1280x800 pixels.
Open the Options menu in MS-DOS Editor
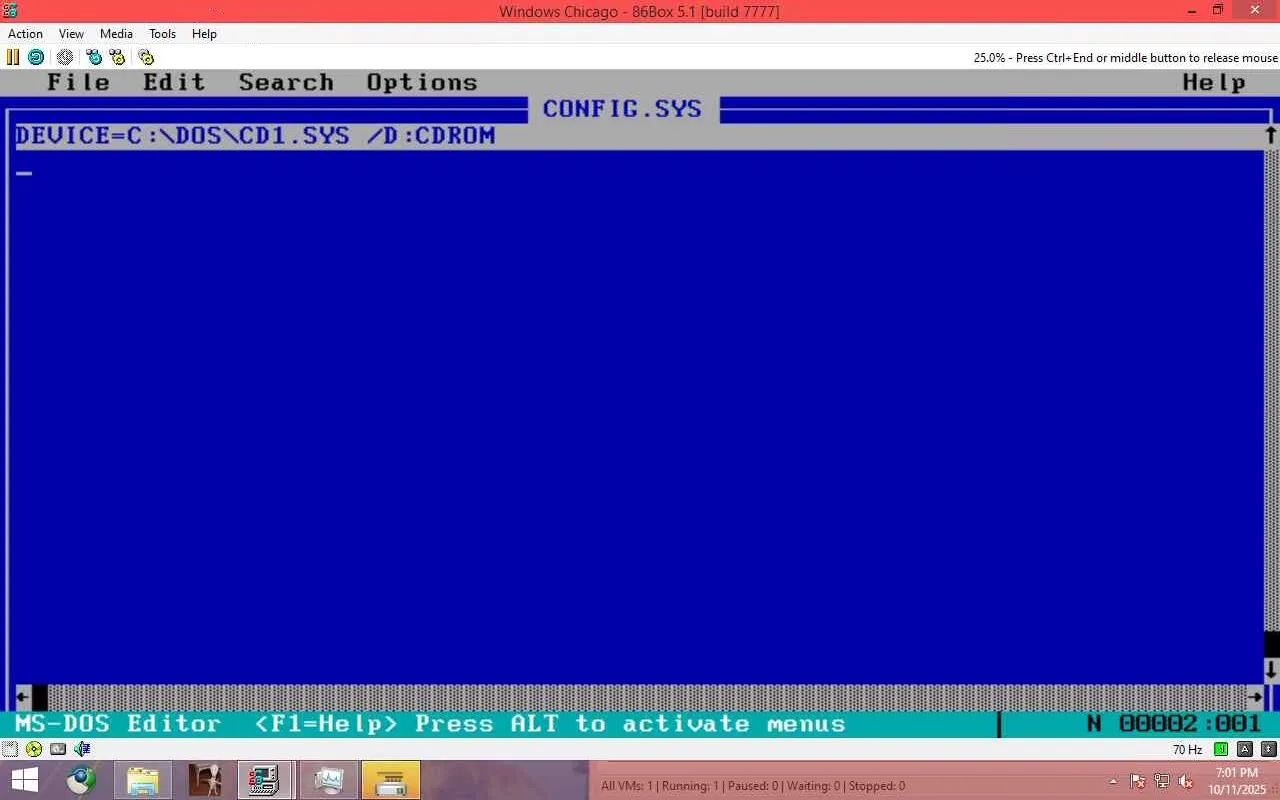[x=422, y=83]
